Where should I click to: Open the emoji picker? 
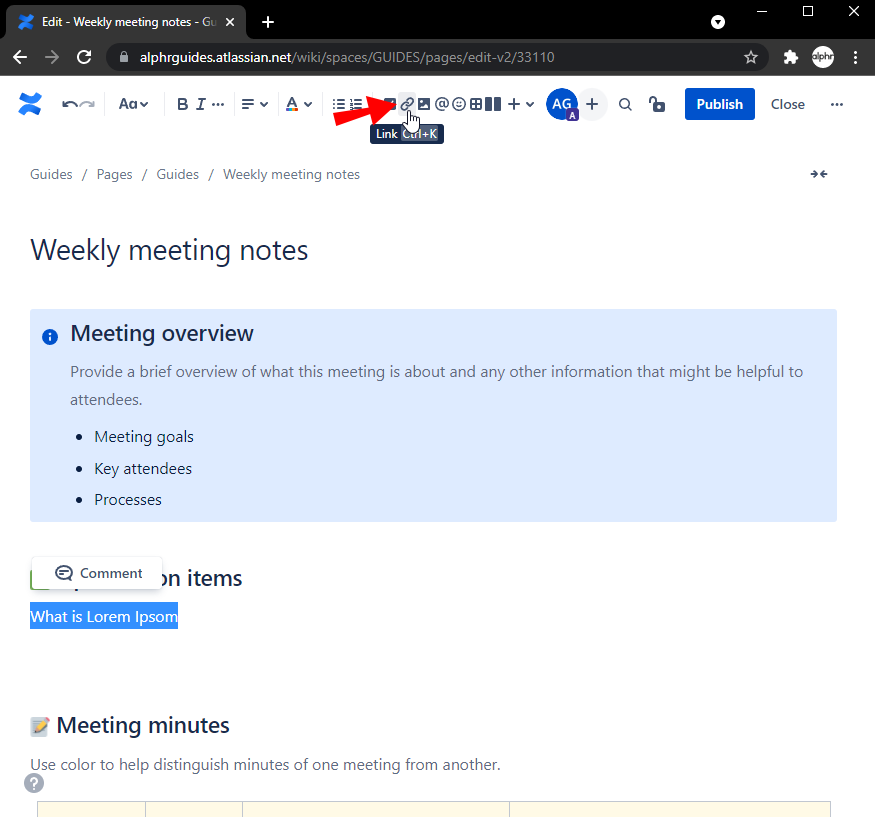[x=459, y=104]
